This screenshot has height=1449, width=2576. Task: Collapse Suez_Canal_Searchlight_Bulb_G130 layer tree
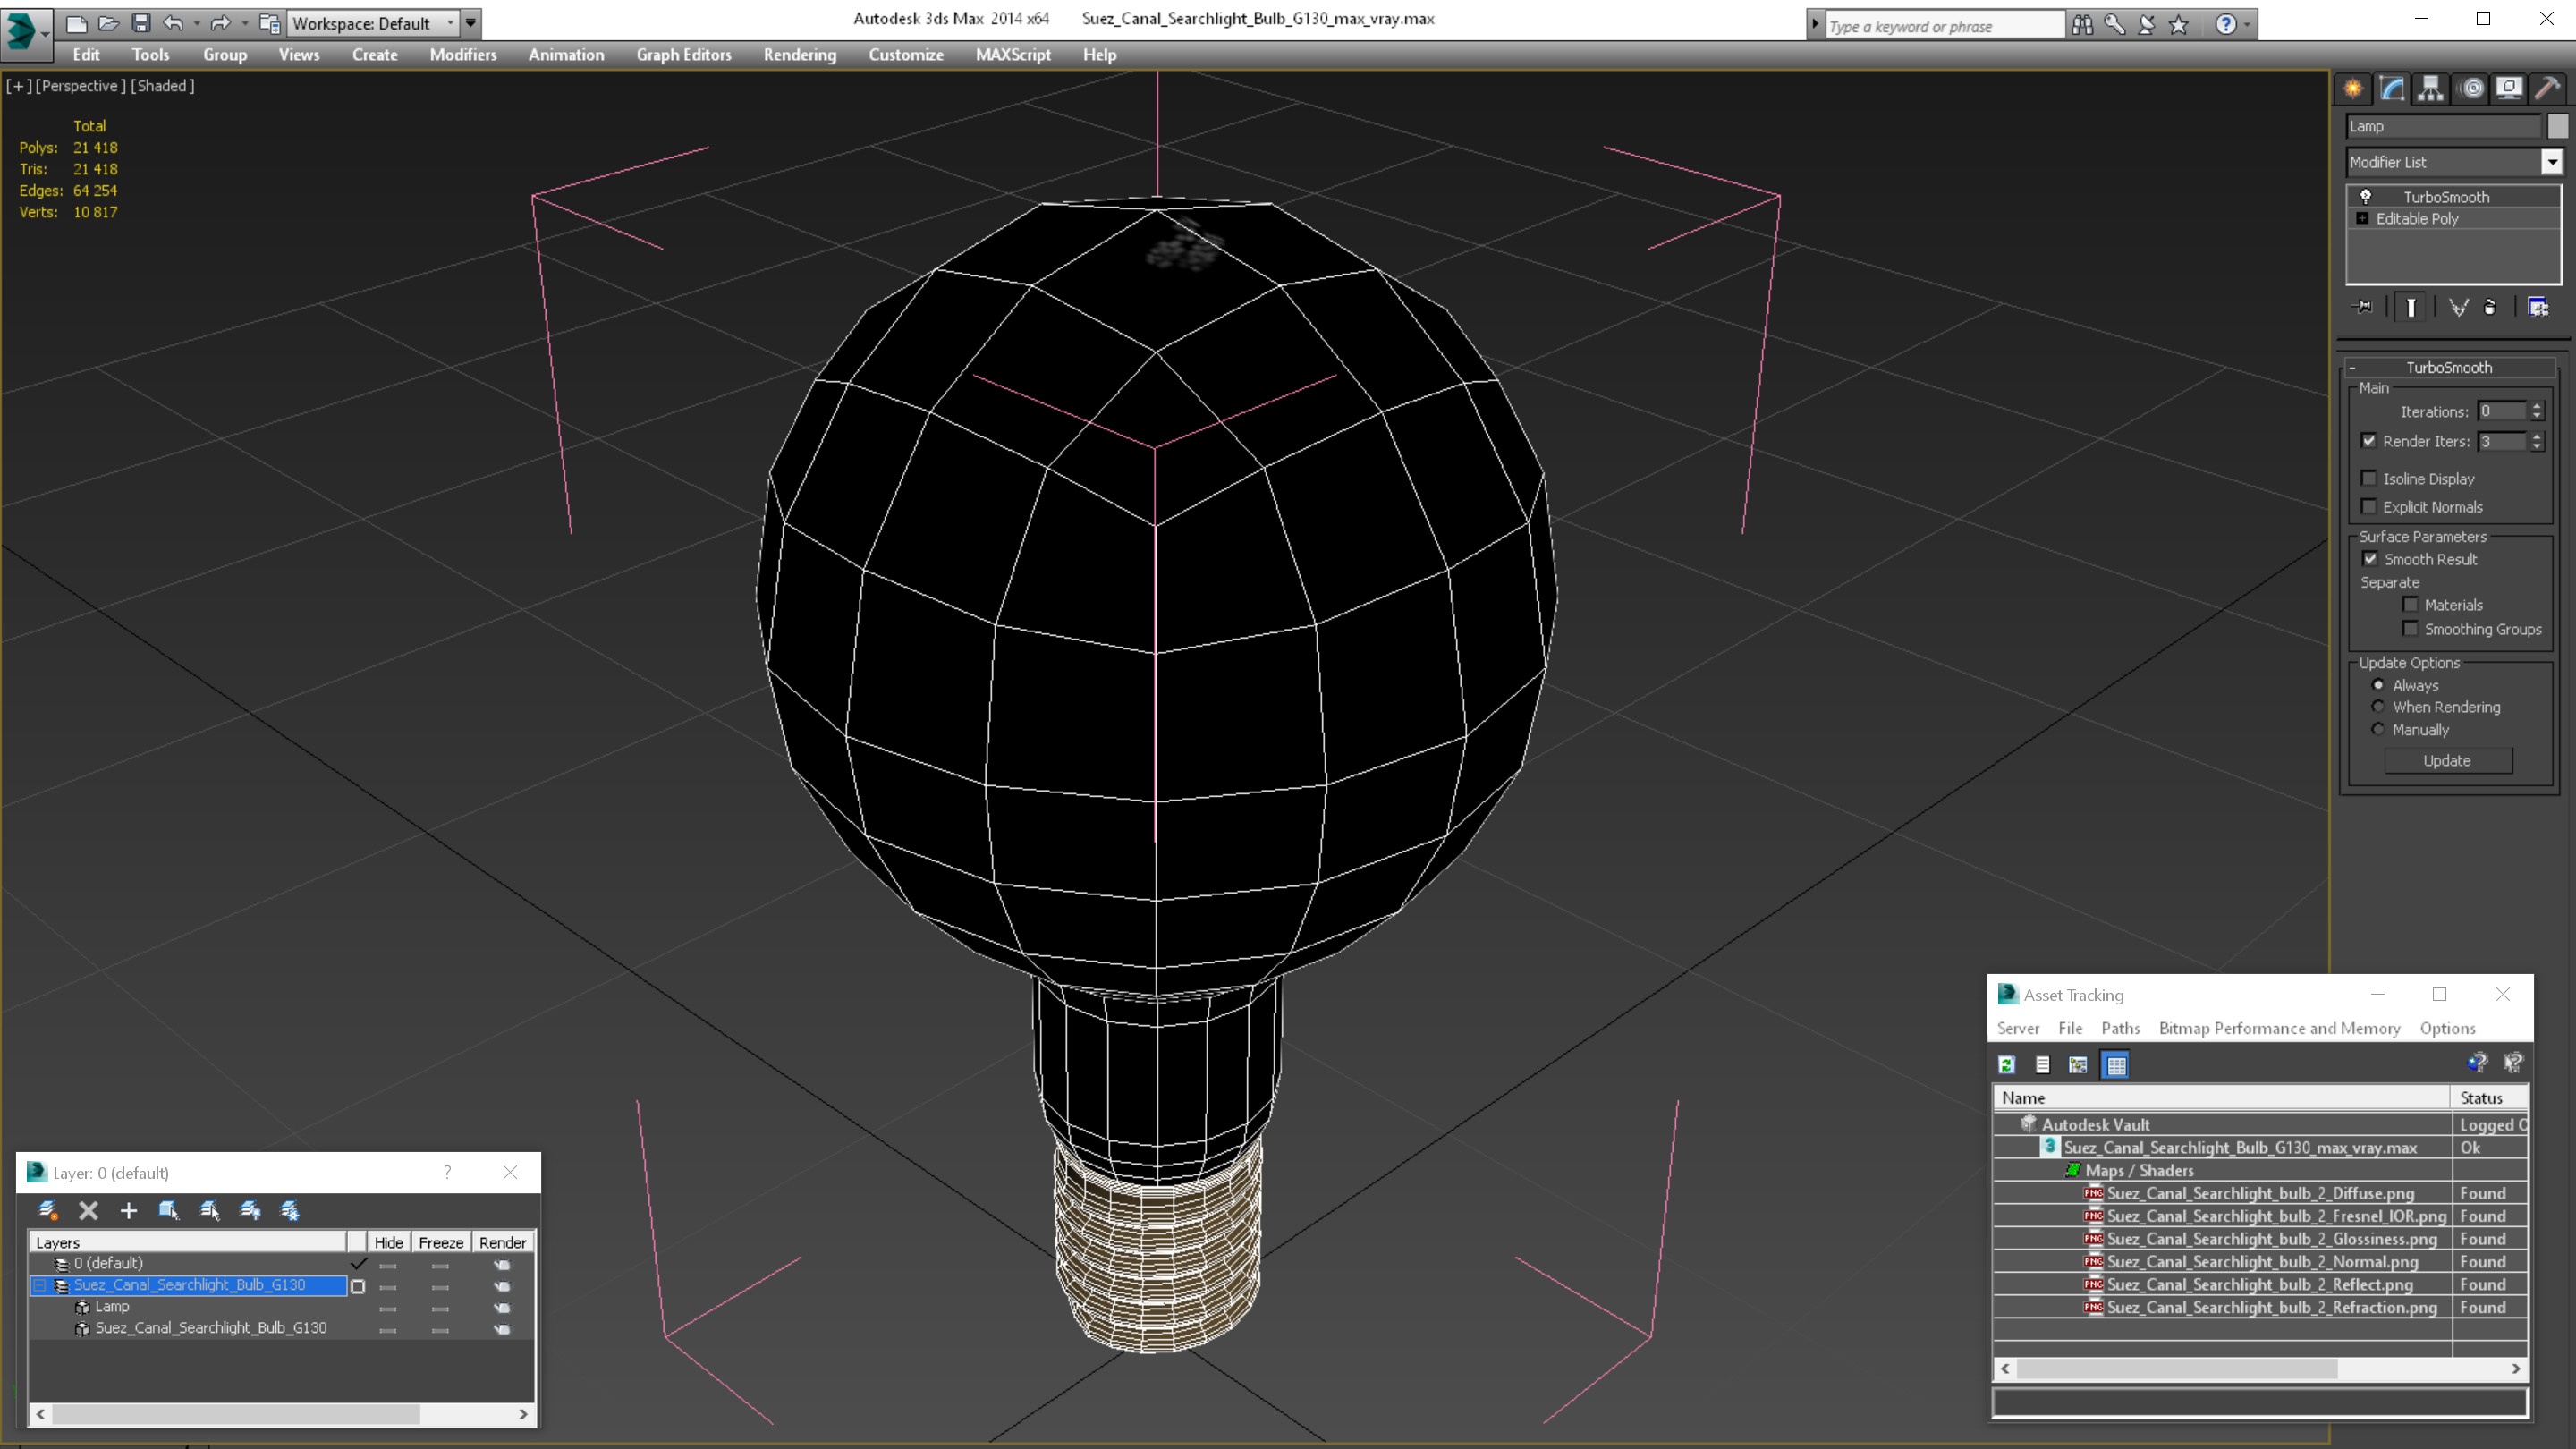click(x=39, y=1286)
